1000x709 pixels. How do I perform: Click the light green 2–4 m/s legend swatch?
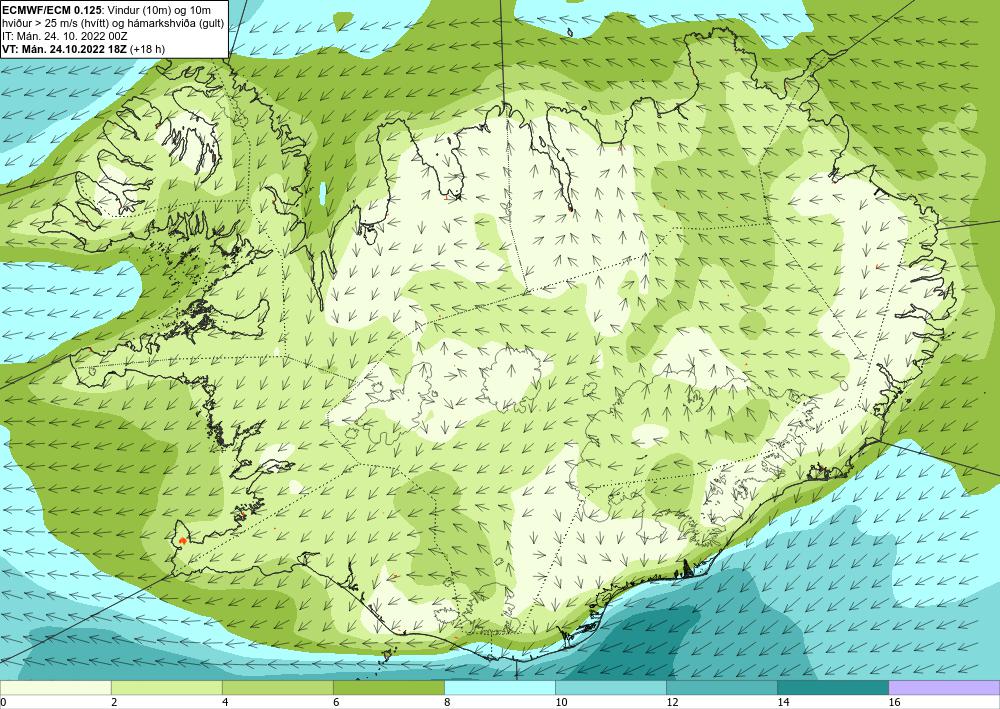[166, 688]
